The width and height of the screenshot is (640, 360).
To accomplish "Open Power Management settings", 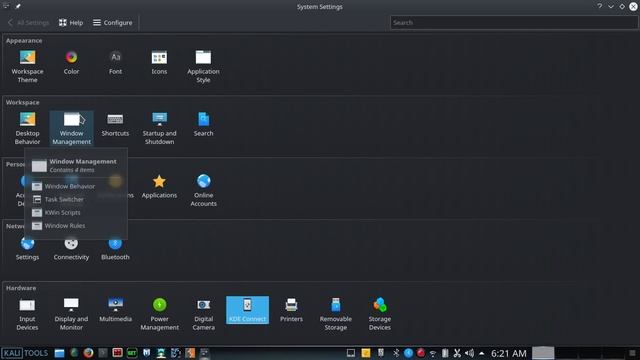I will (160, 314).
